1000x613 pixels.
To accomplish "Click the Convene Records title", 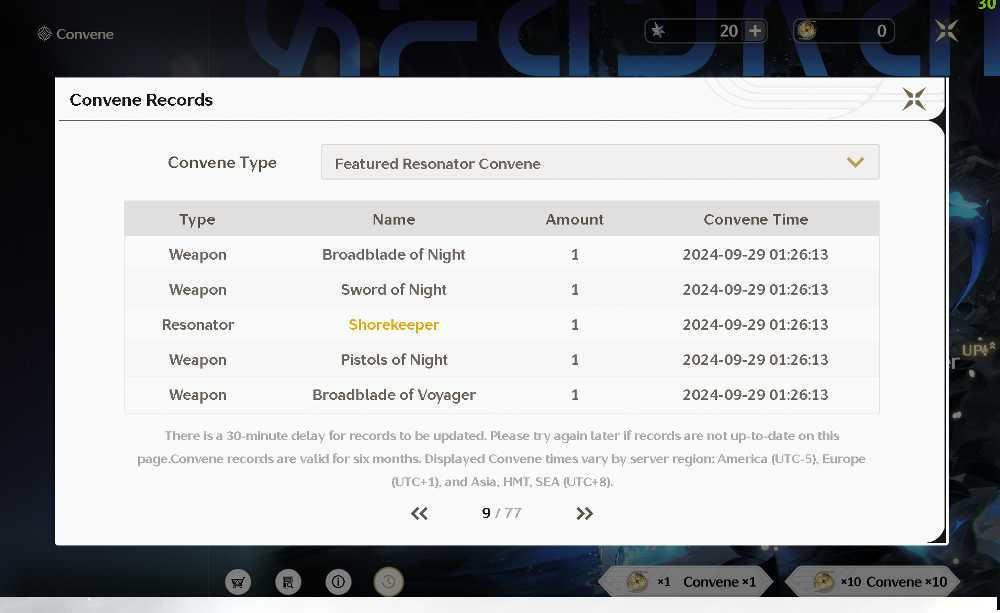I will (141, 100).
